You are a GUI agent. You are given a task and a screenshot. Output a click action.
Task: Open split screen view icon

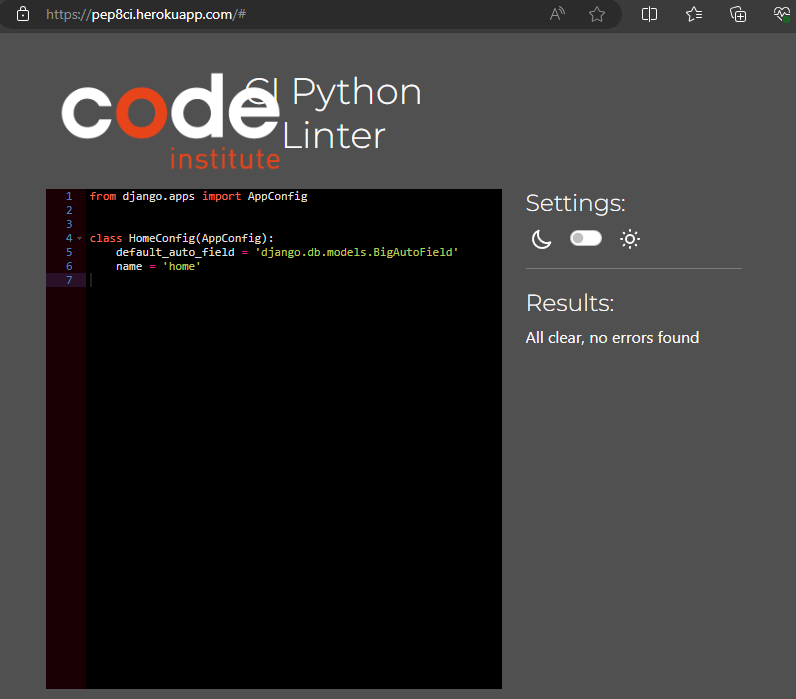(649, 14)
